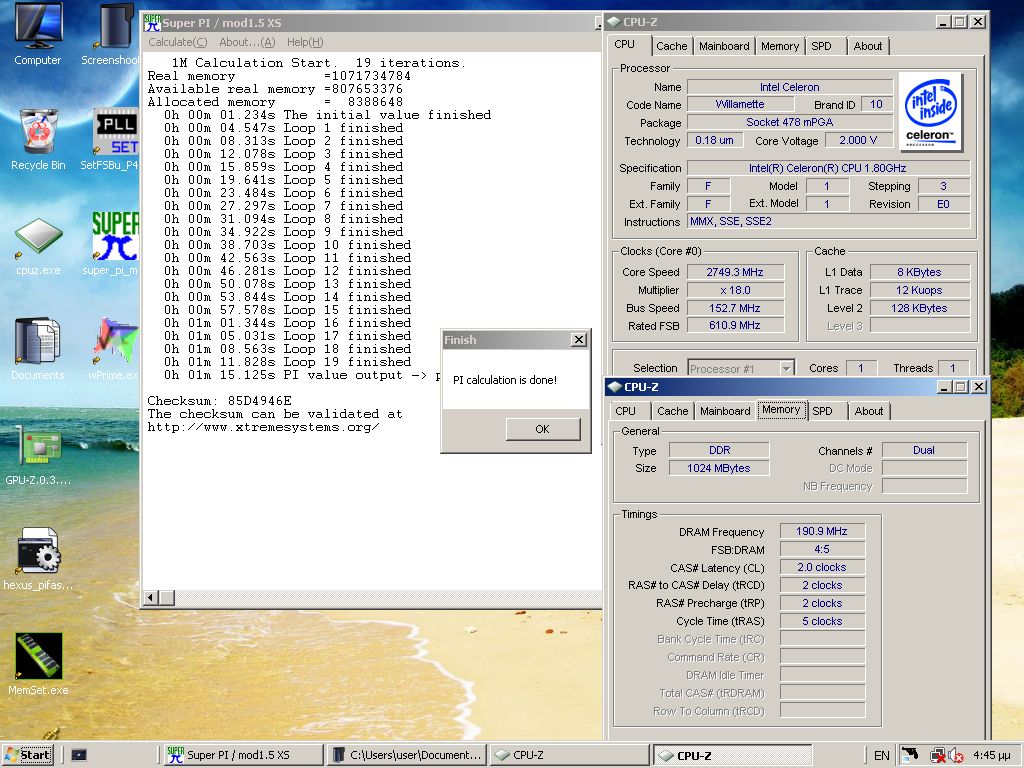This screenshot has height=768, width=1024.
Task: Click the Intel Inside Celeron logo
Action: pos(931,111)
